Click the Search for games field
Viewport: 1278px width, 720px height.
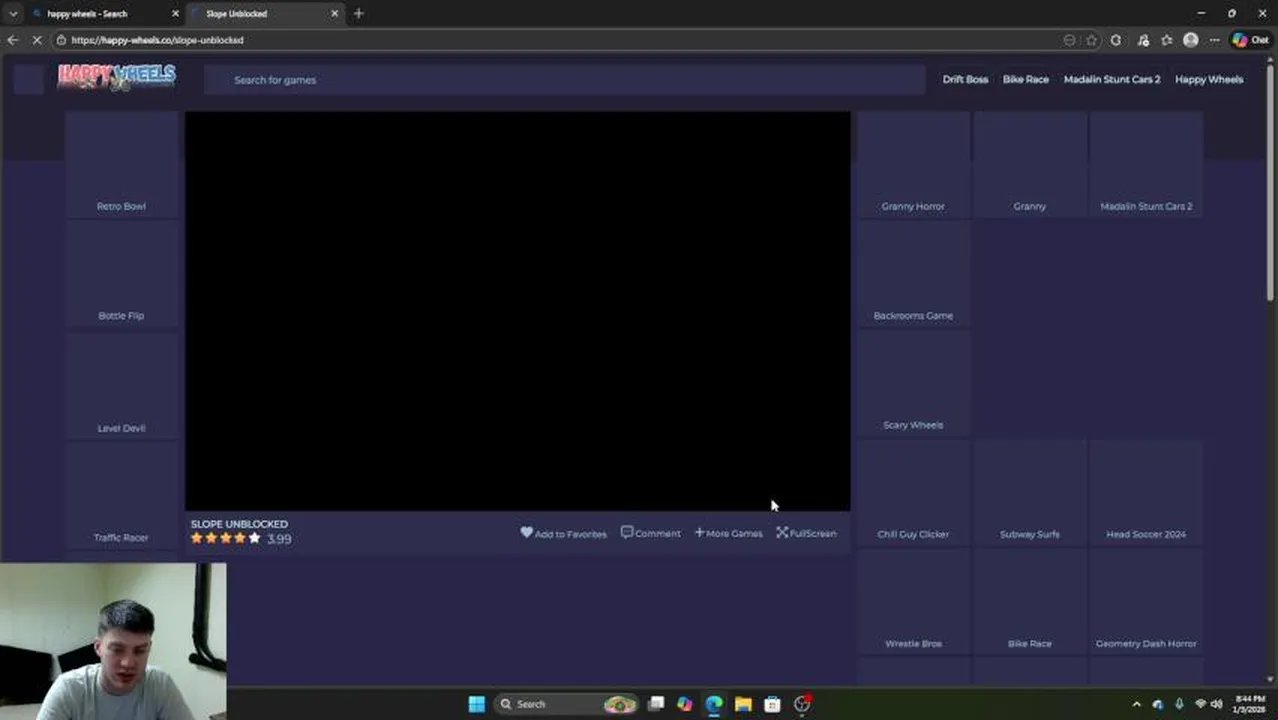click(565, 80)
